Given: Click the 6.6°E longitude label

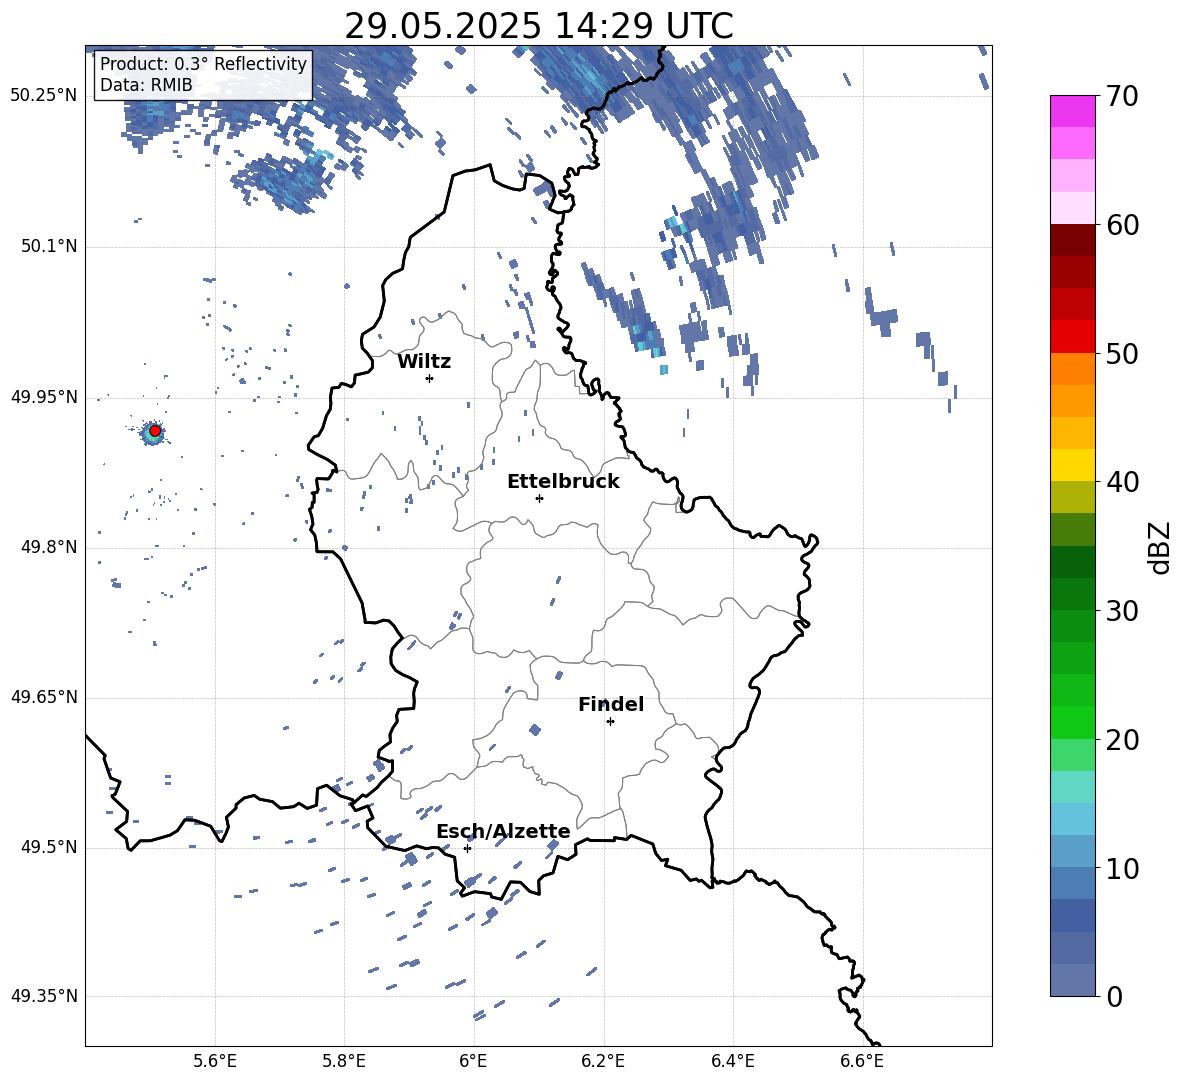Looking at the screenshot, I should click(862, 1061).
